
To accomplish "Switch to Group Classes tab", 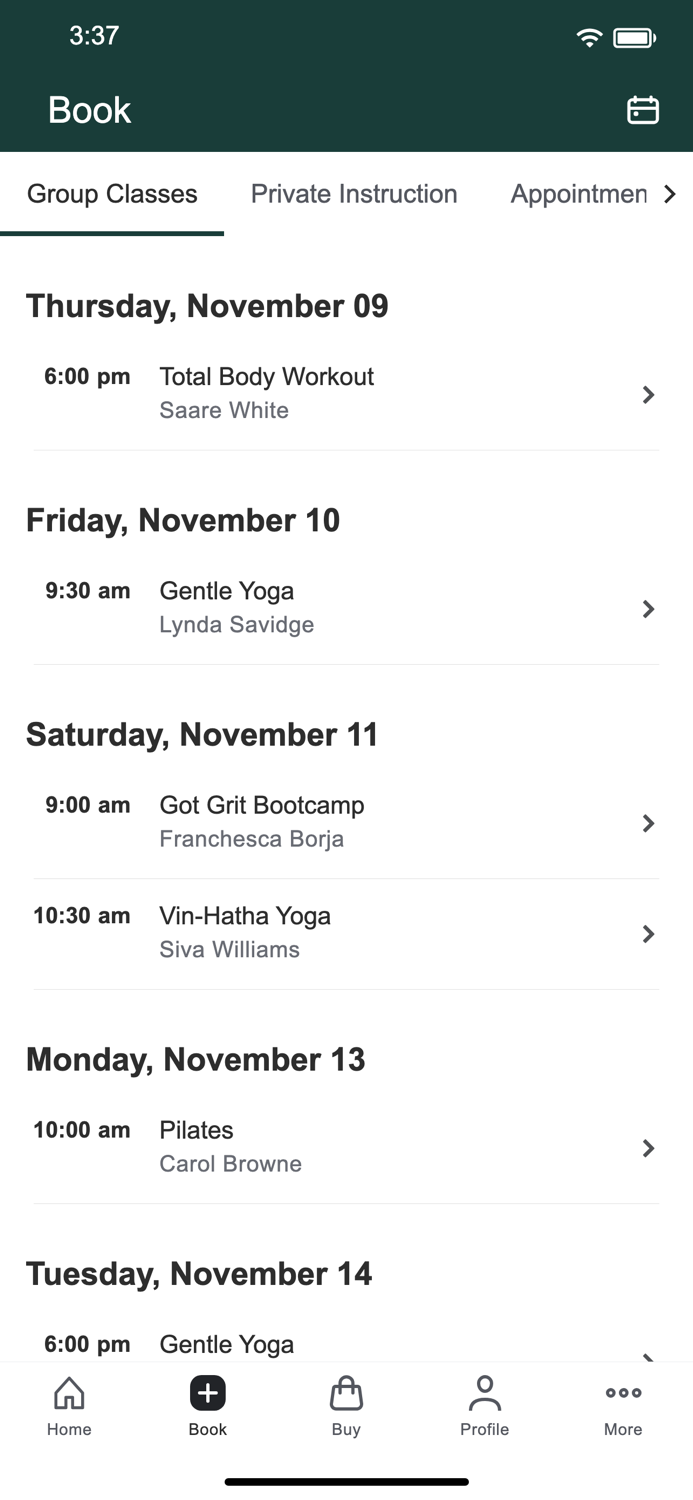I will coord(112,194).
